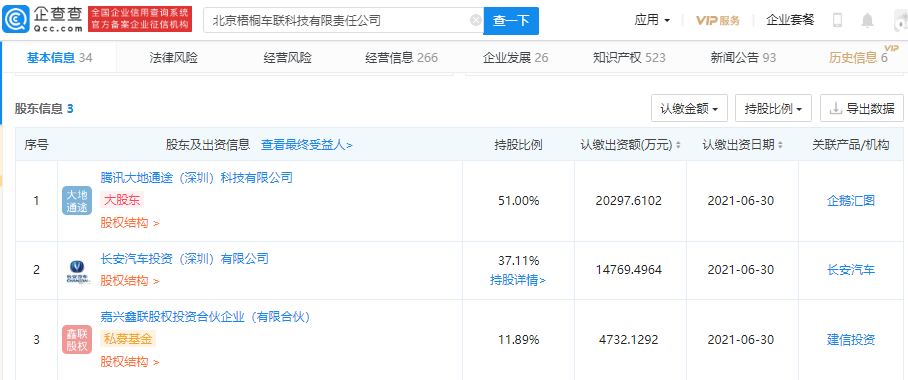The width and height of the screenshot is (908, 380).
Task: Click the 大地通途 shareholder logo
Action: click(x=77, y=201)
